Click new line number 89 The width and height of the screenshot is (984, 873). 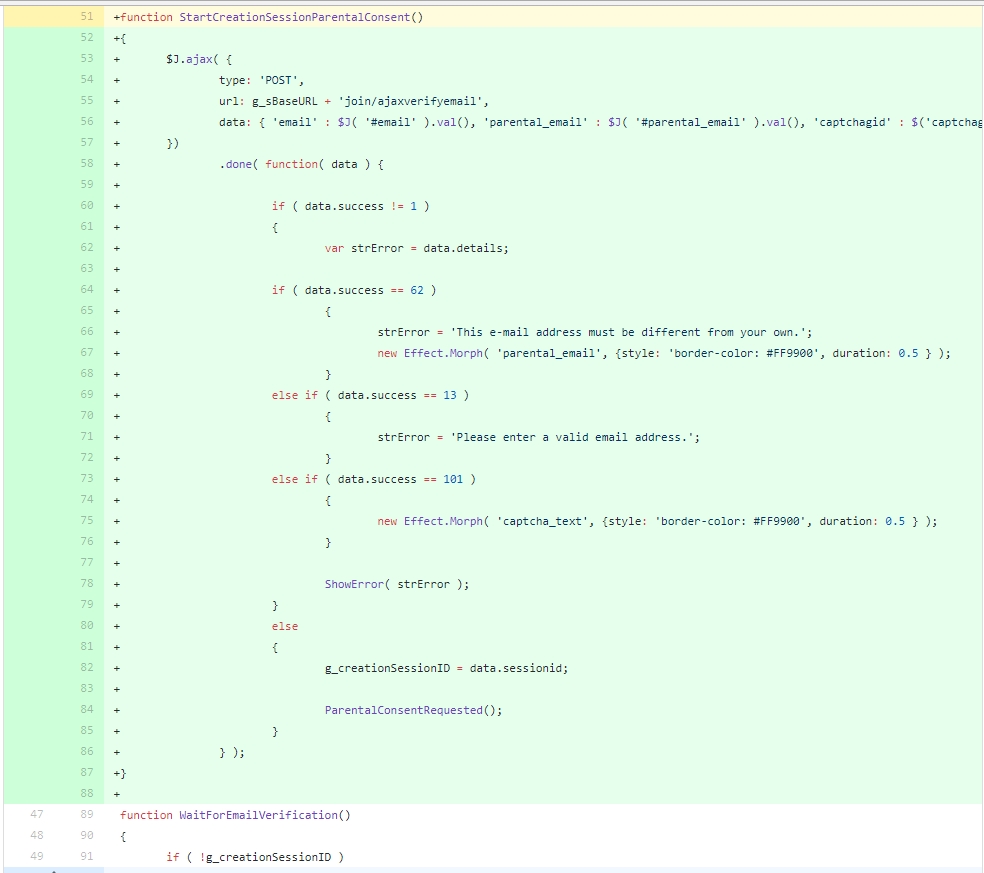(87, 814)
